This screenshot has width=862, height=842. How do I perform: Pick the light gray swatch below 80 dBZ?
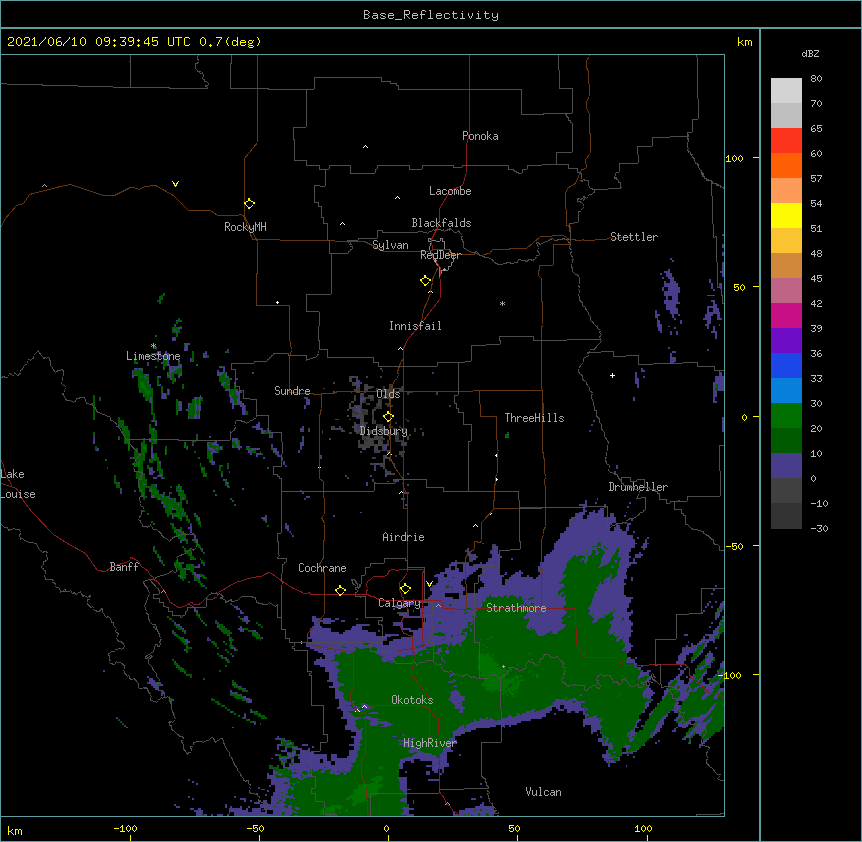click(786, 91)
